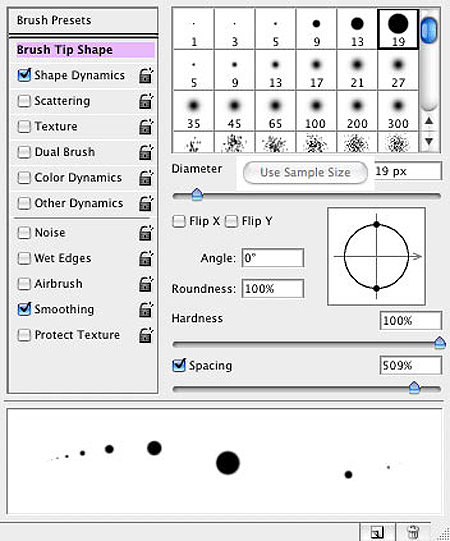Click the Spacing percentage field
Viewport: 450px width, 541px height.
coord(411,365)
